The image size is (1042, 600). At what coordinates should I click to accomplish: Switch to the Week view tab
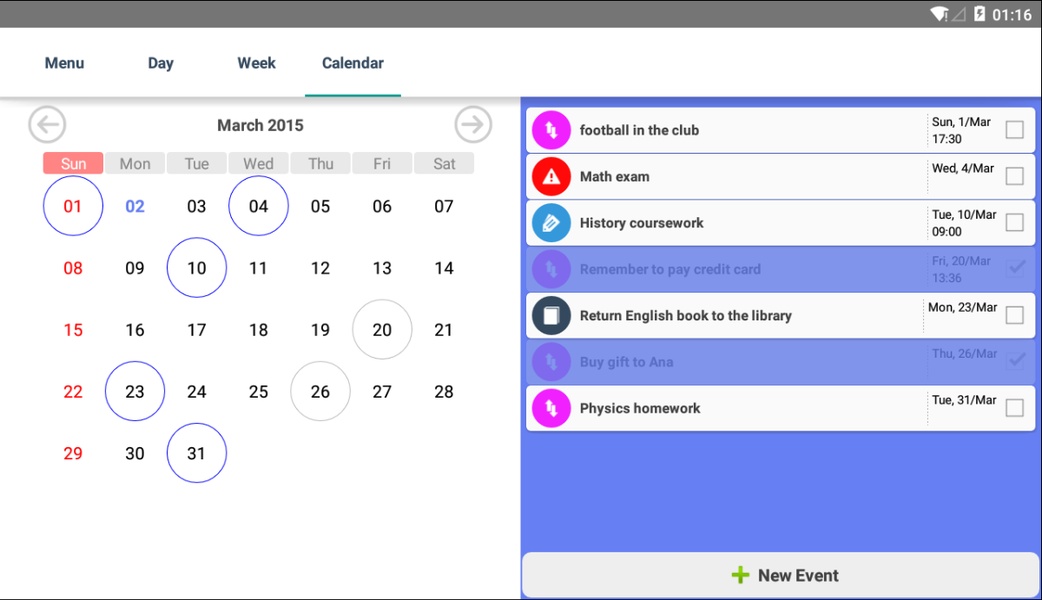(x=257, y=63)
